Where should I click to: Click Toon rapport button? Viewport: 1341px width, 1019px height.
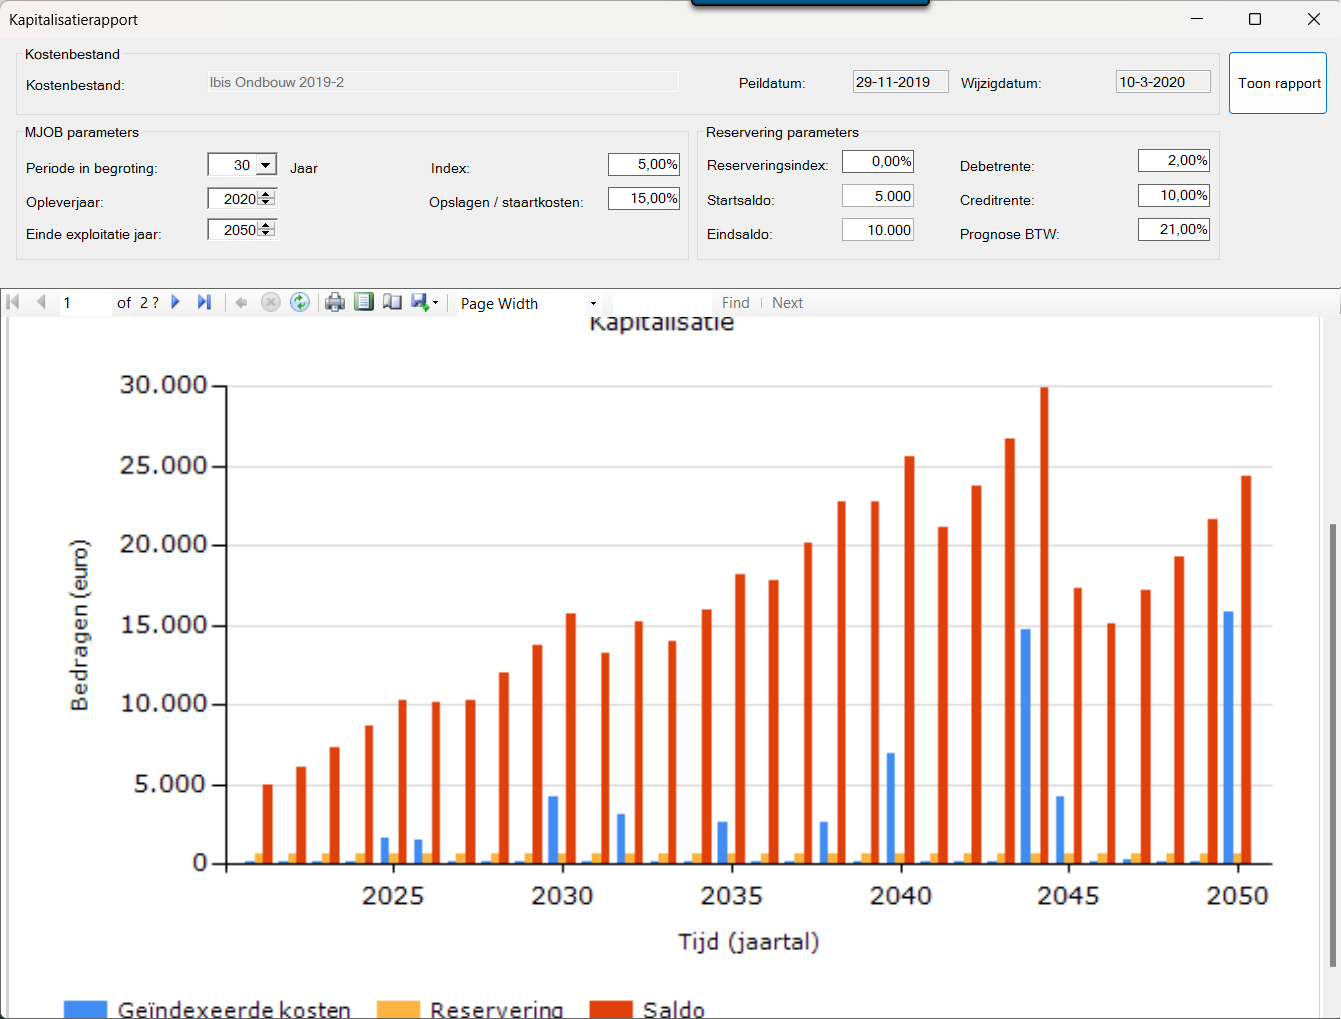(1278, 83)
